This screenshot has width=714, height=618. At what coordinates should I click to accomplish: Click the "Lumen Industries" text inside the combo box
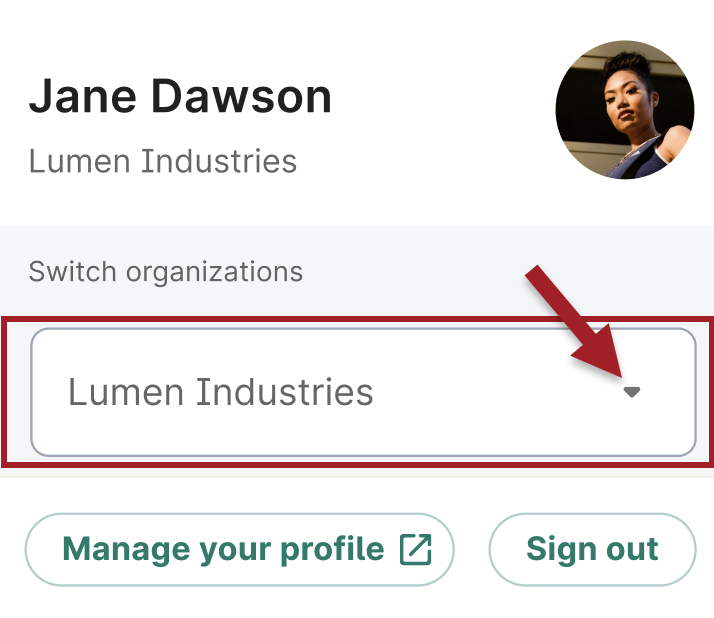(x=220, y=392)
